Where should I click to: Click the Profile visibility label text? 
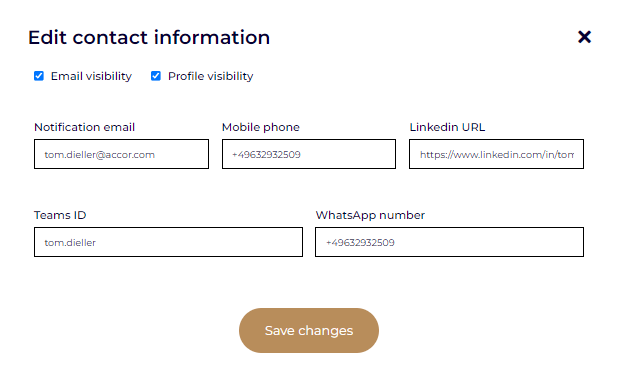(x=211, y=76)
